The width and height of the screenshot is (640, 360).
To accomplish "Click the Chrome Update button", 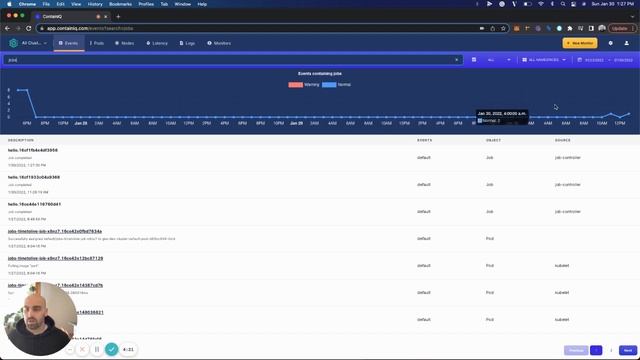I will point(622,28).
